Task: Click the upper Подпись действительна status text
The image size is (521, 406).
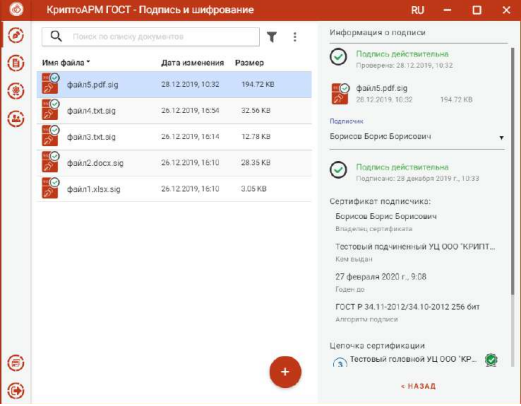Action: pos(402,54)
